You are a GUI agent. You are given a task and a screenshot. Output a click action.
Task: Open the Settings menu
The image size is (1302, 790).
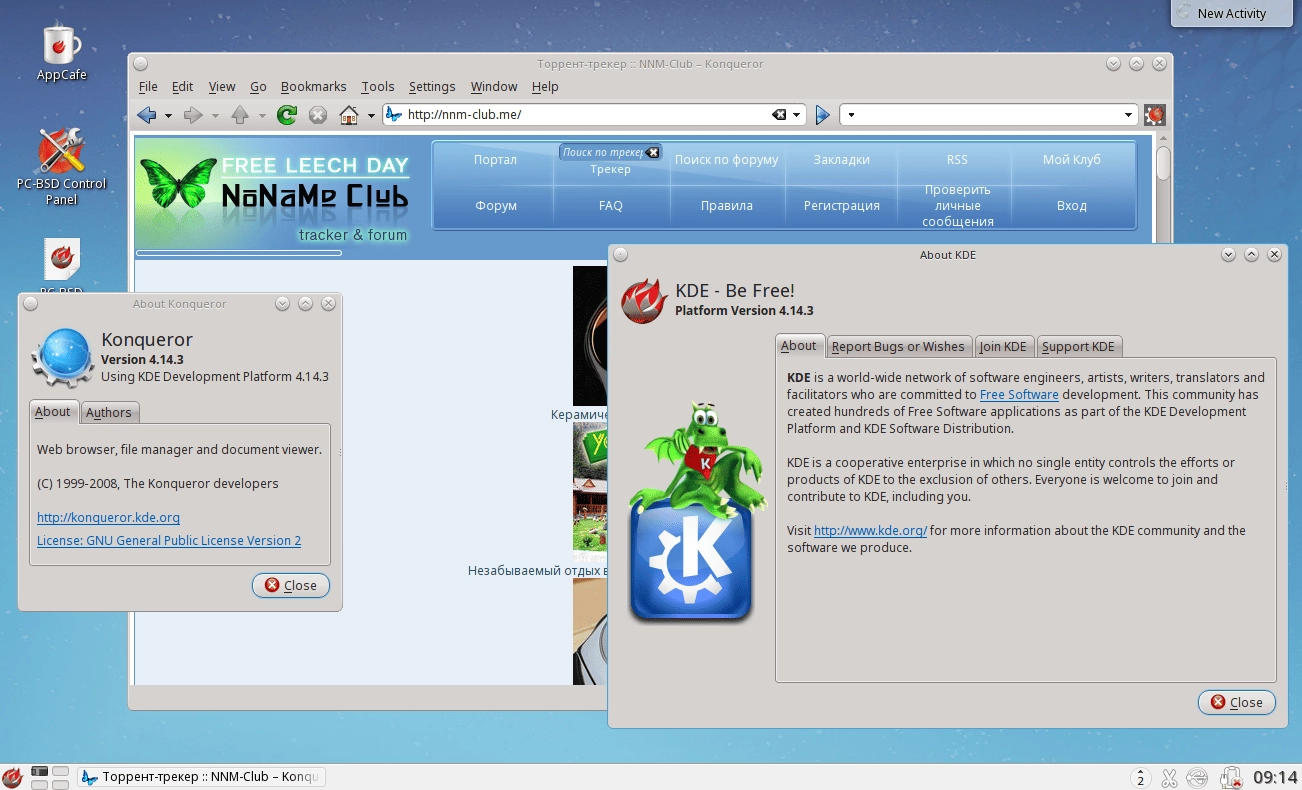(x=432, y=87)
